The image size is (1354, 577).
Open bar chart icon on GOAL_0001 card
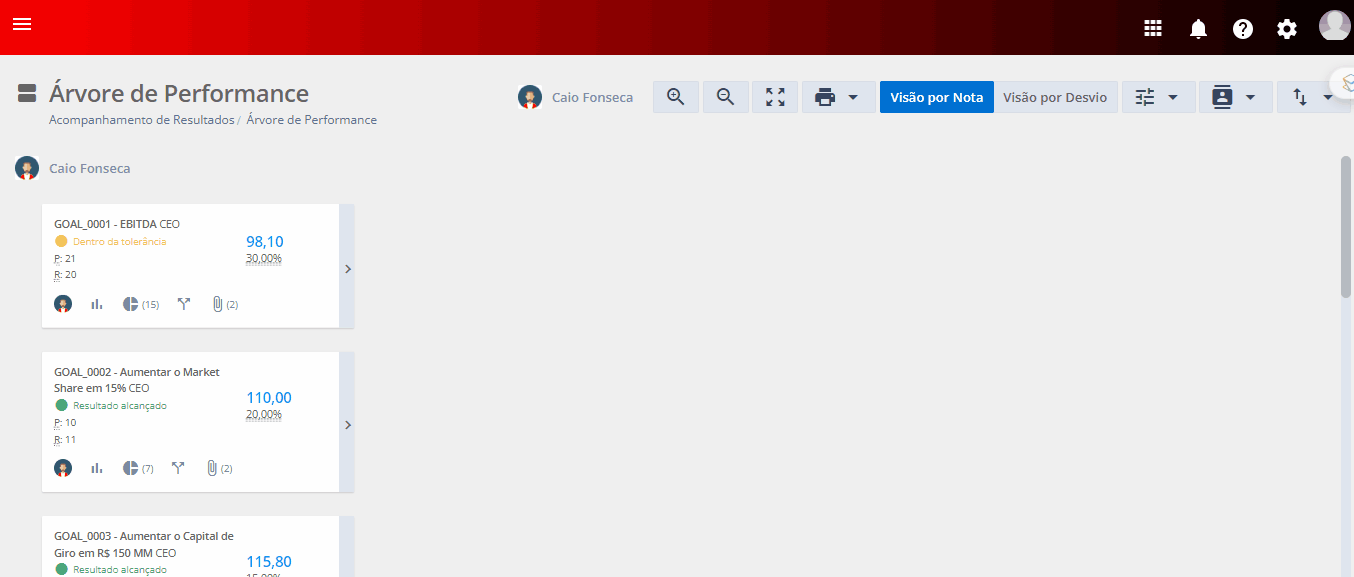(97, 304)
